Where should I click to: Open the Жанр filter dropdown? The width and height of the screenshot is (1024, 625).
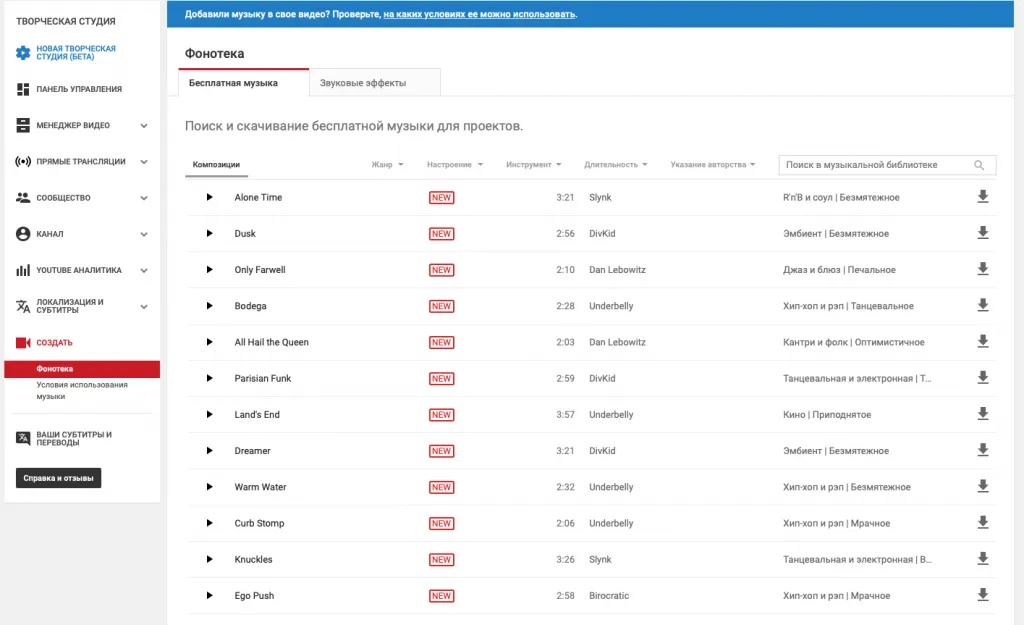[387, 165]
